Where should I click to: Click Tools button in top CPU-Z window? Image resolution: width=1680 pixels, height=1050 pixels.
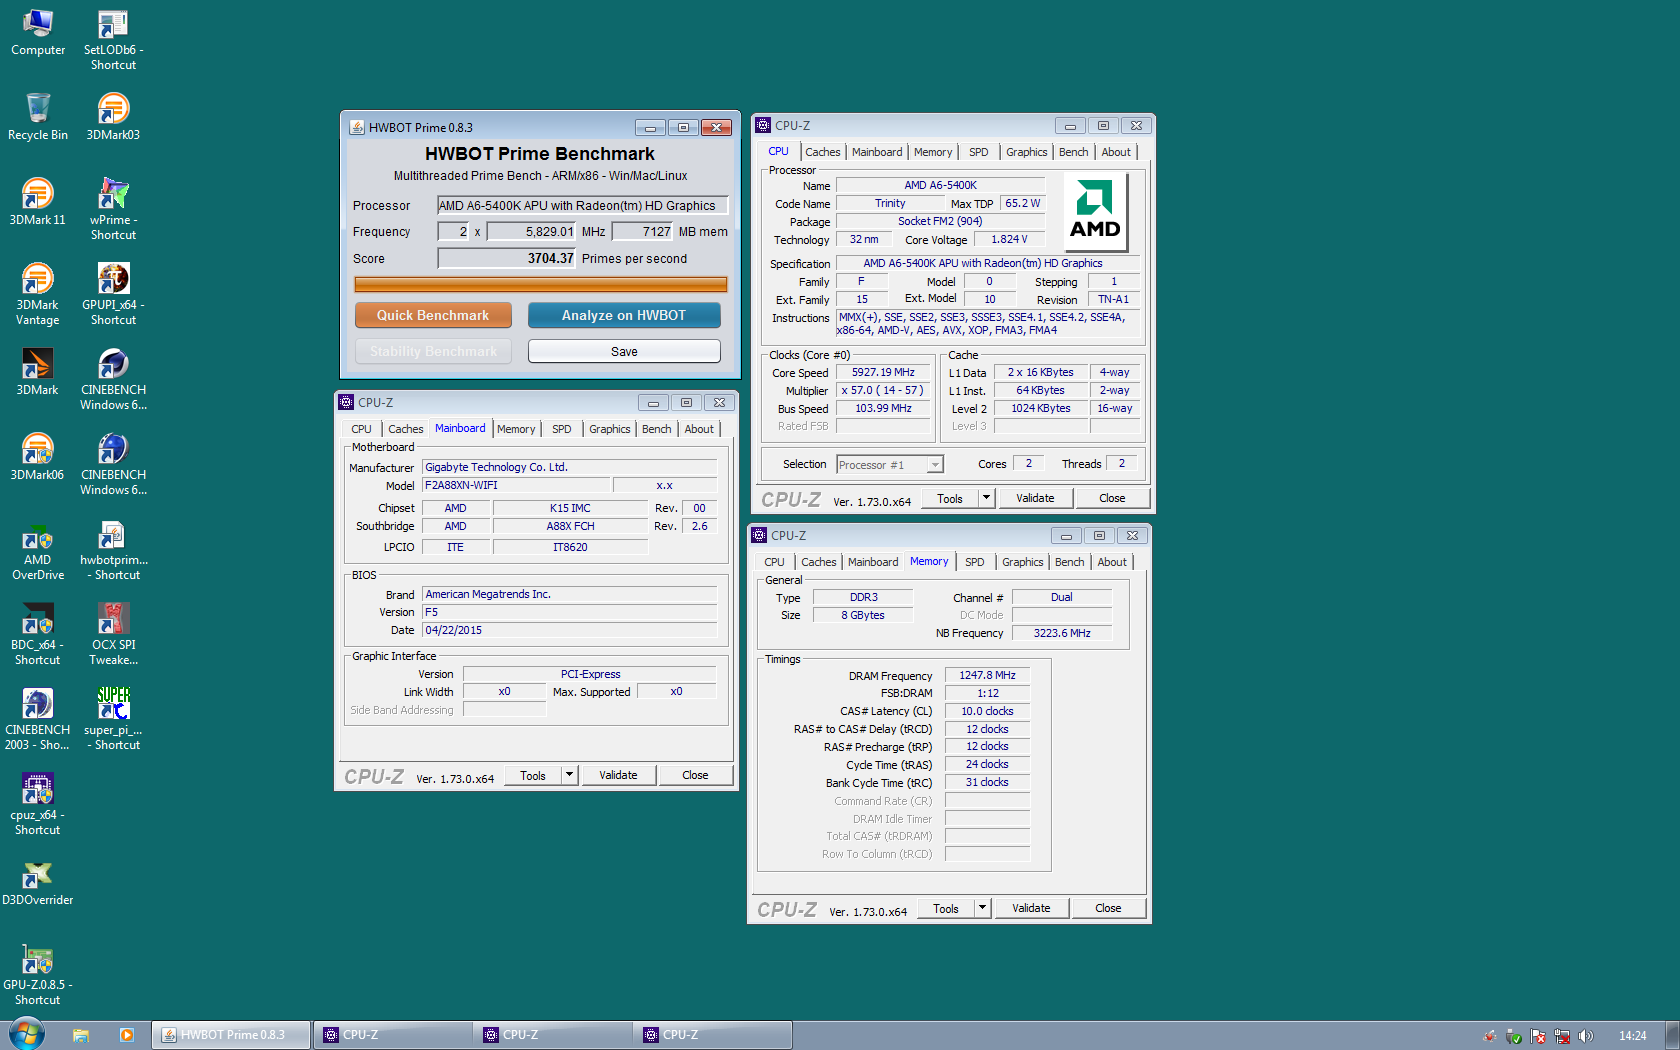950,498
